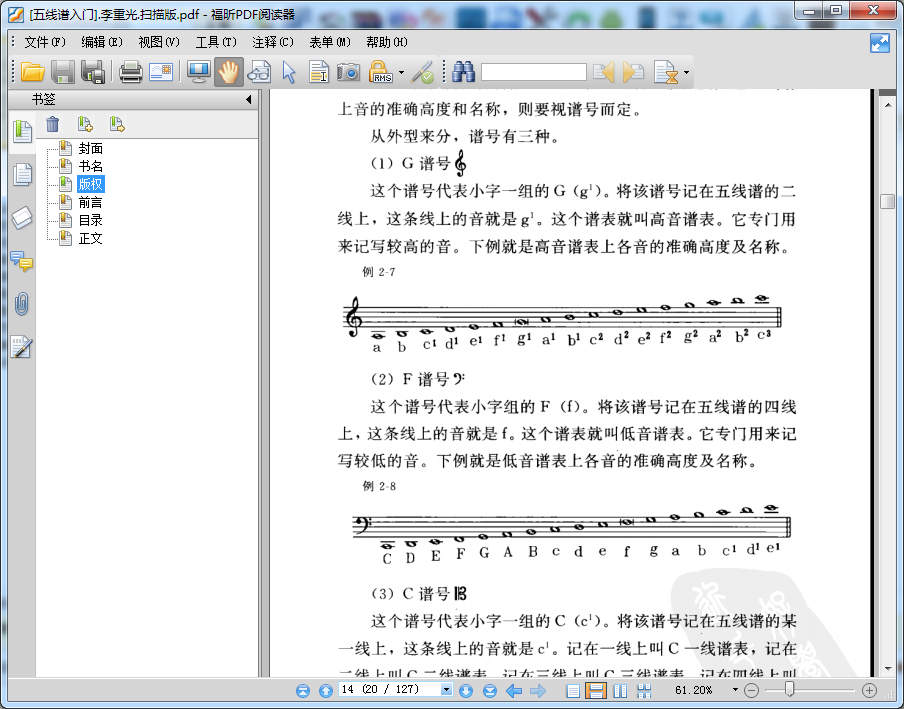Screen dimensions: 904x709
Task: Open a PDF file with folder icon
Action: [x=33, y=72]
